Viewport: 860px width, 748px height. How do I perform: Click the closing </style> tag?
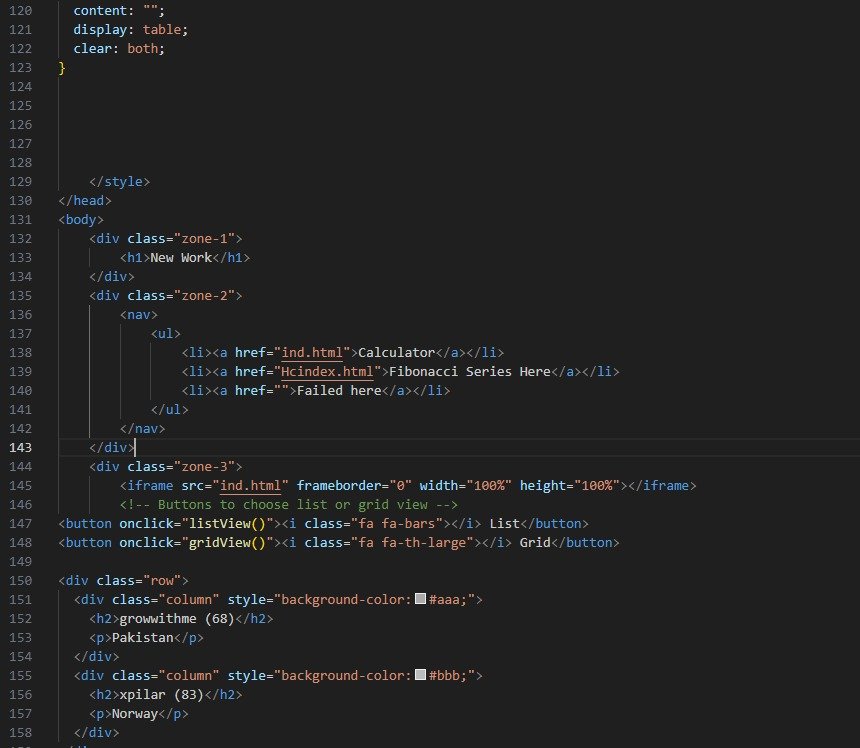[x=120, y=182]
